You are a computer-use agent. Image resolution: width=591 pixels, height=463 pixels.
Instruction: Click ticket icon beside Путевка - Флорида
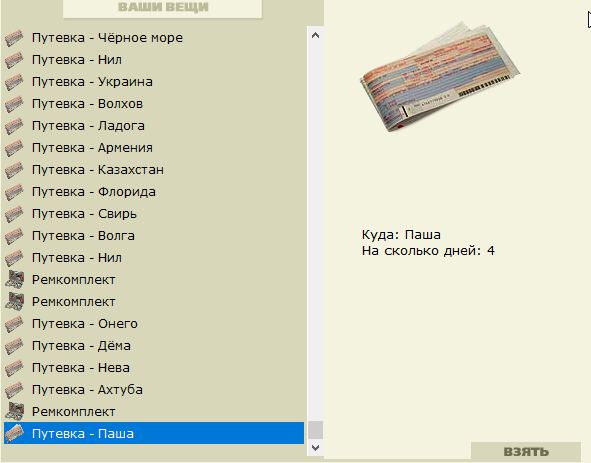[x=14, y=192]
